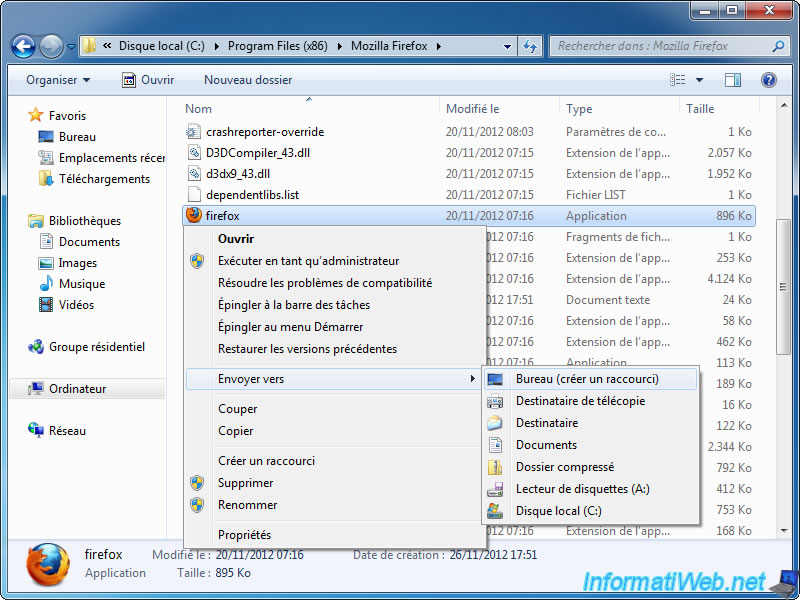
Task: Click 'Disque local (C:)' breadcrumb in address bar
Action: point(162,46)
